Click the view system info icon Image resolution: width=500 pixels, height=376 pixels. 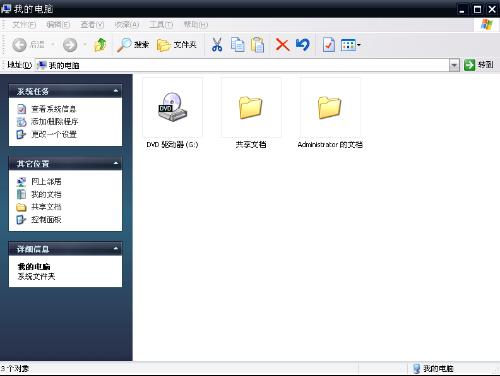21,109
